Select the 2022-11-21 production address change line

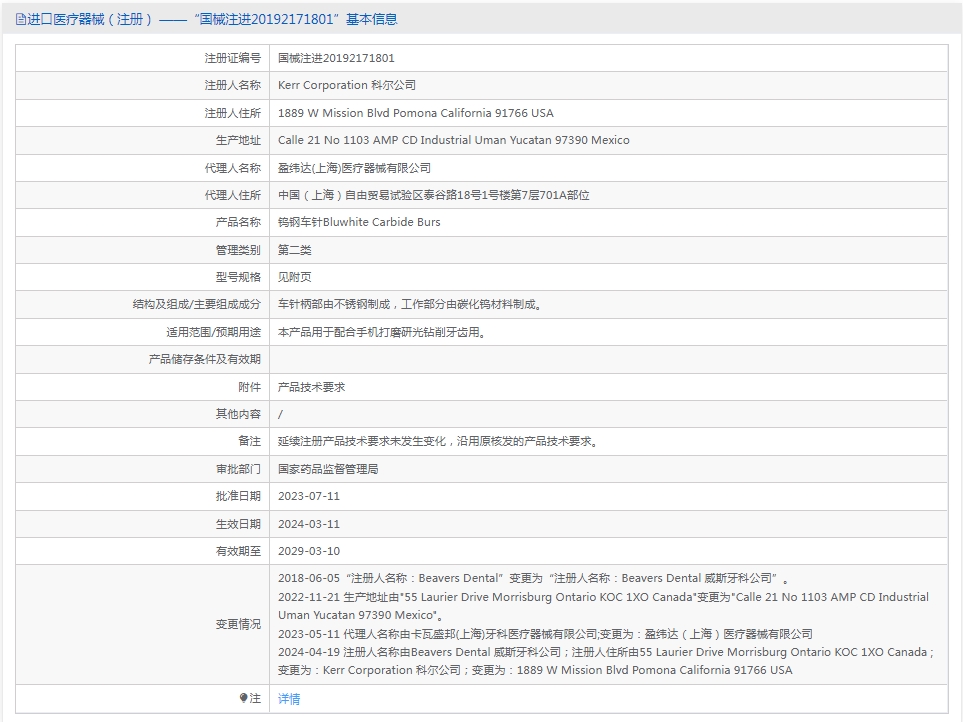603,606
